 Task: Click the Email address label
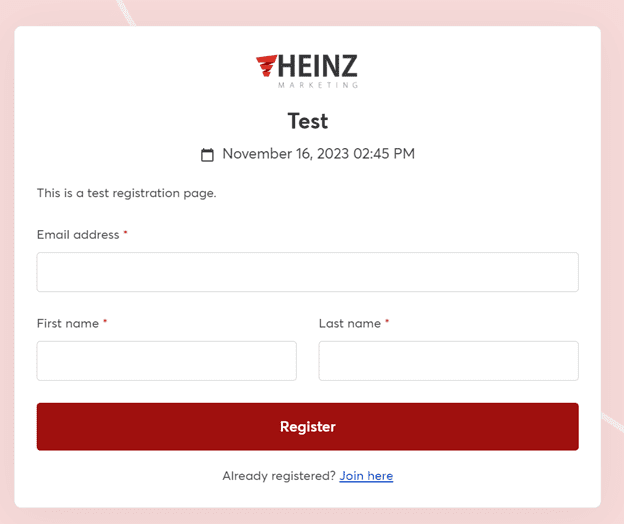78,235
